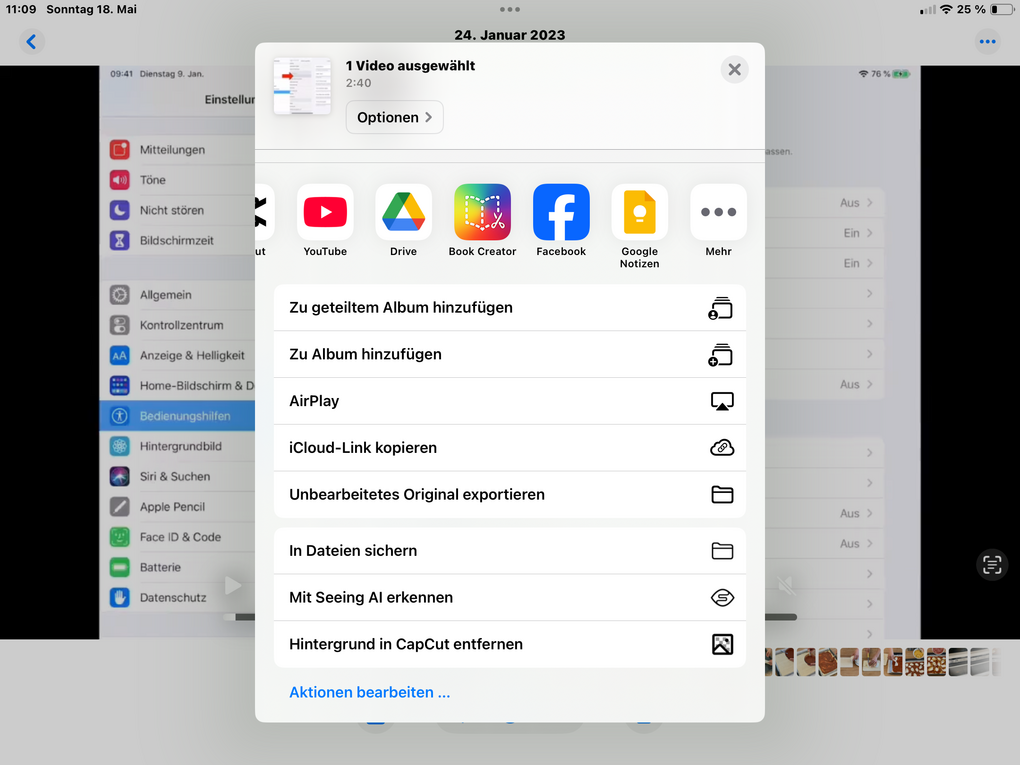Choose Zu Album hinzufügen
The height and width of the screenshot is (765, 1020).
(x=509, y=355)
